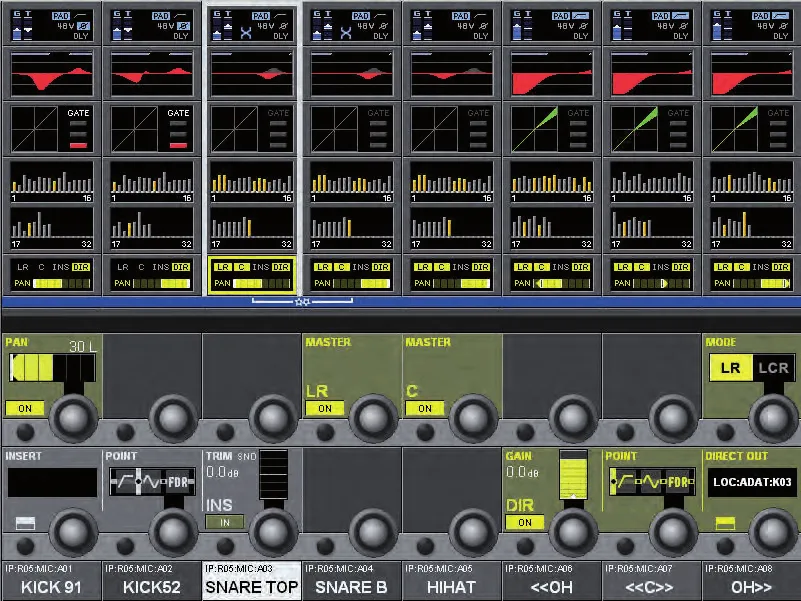Open bus sends 17-32 block of KICK52
801x601 pixels.
pyautogui.click(x=152, y=228)
